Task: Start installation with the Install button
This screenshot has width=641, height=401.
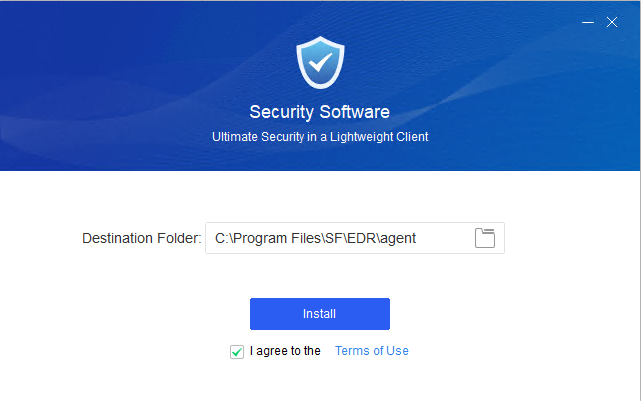Action: click(x=320, y=314)
